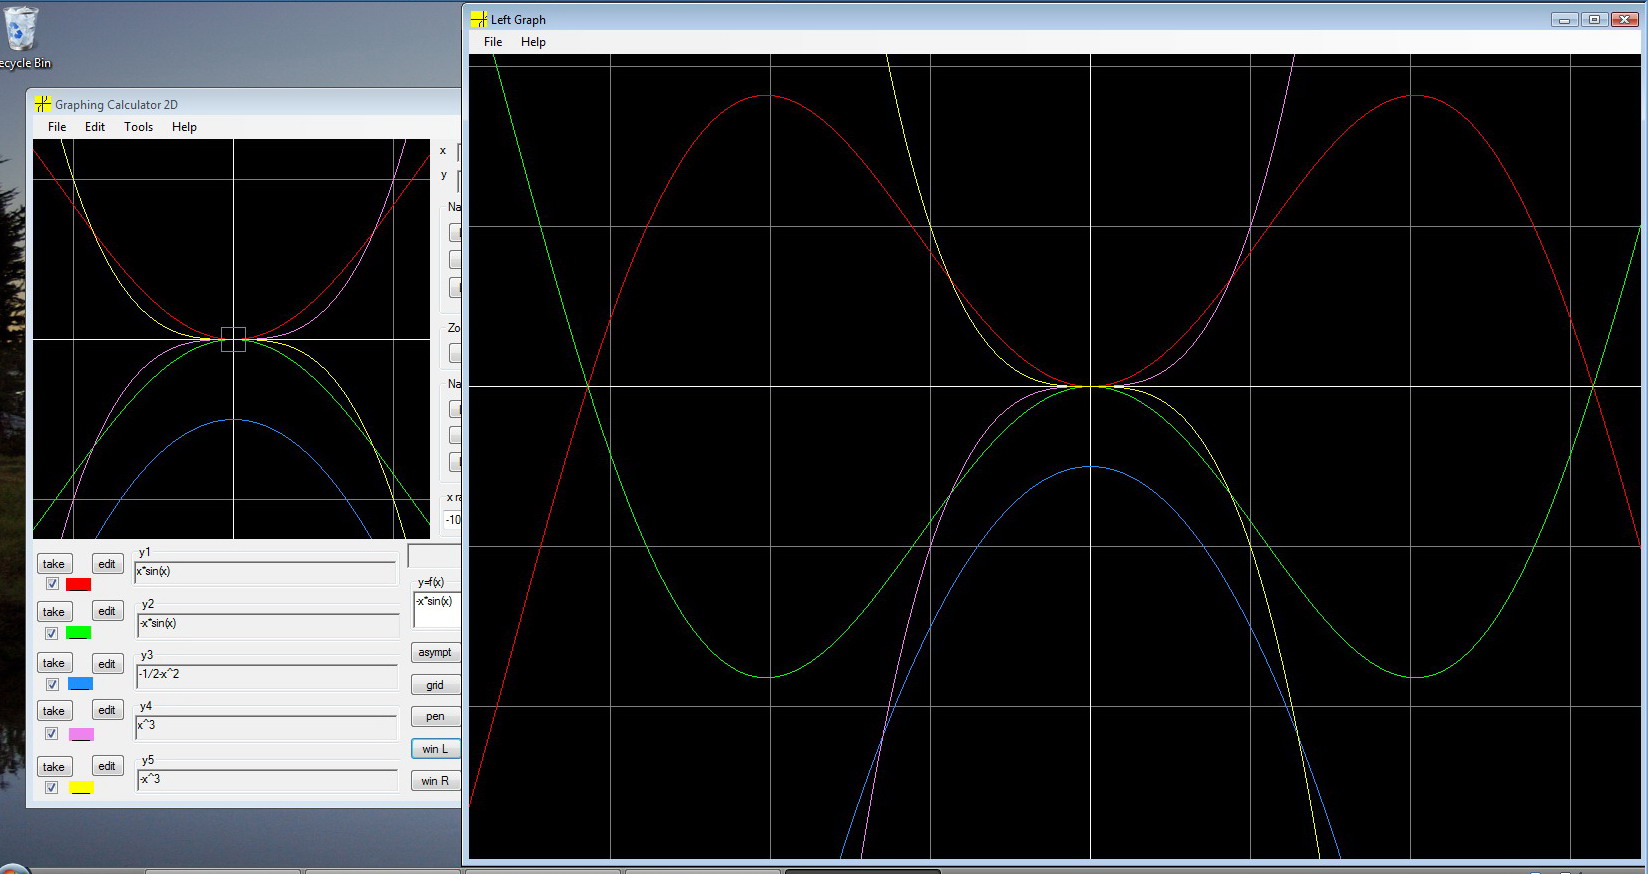Click the y1 field containing x*sin(x)
The height and width of the screenshot is (874, 1648).
266,572
